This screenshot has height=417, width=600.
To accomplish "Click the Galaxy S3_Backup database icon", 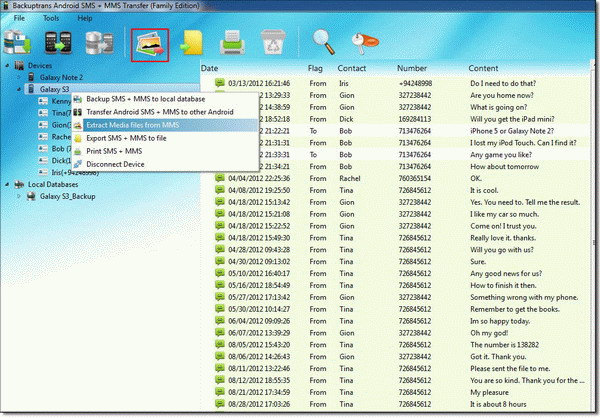I will coord(31,196).
